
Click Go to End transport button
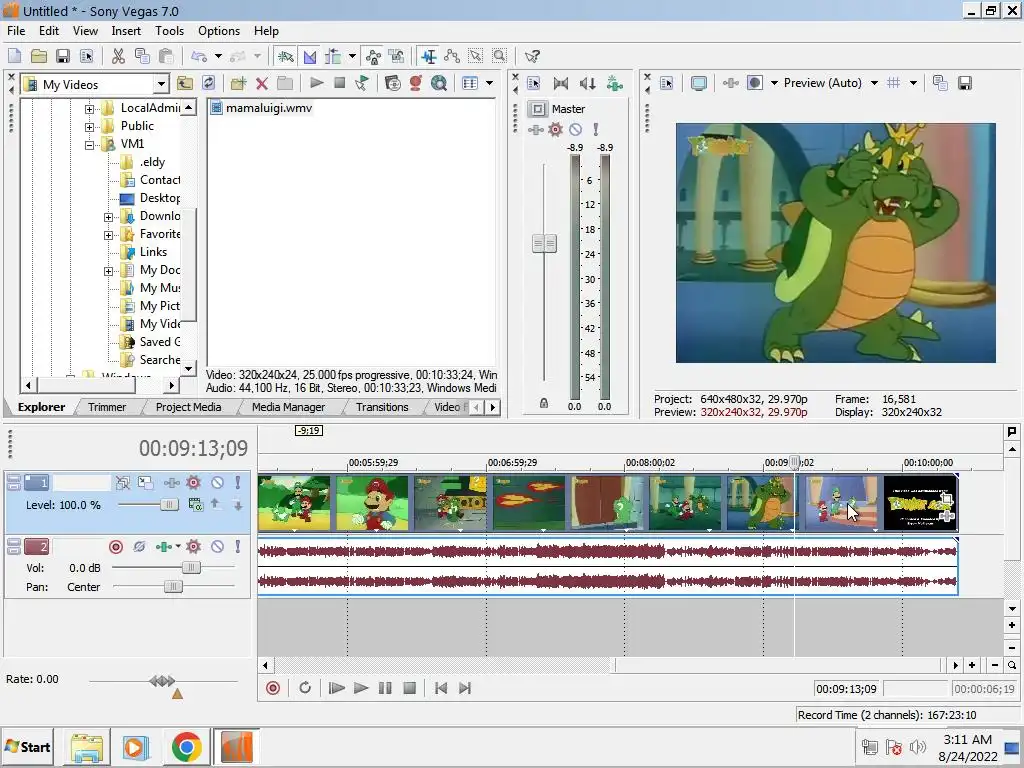tap(465, 688)
